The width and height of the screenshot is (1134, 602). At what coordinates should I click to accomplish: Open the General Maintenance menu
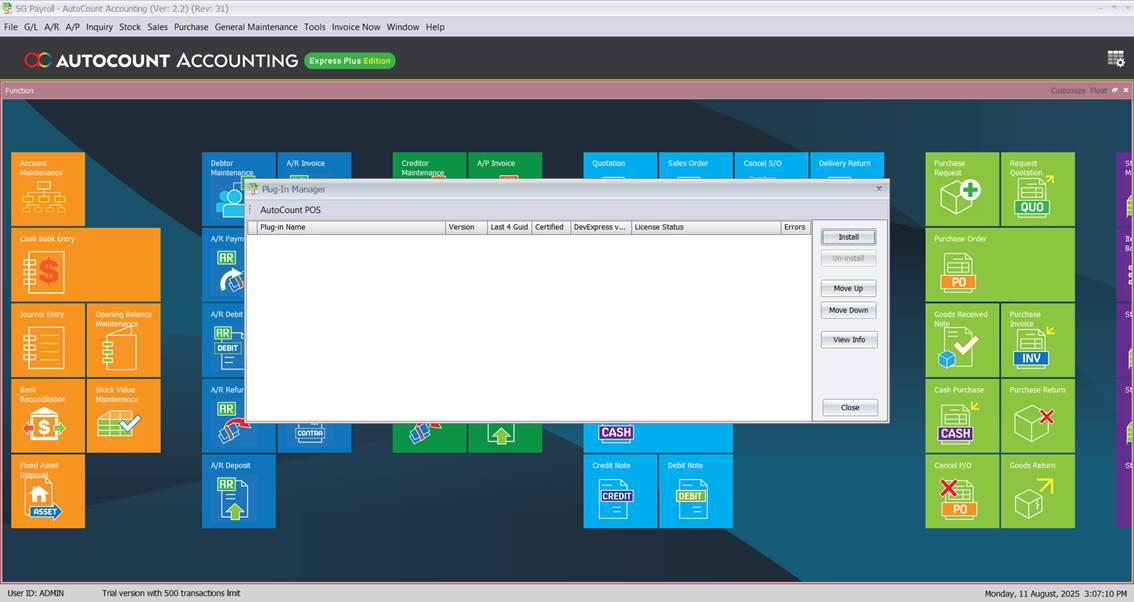pos(256,27)
